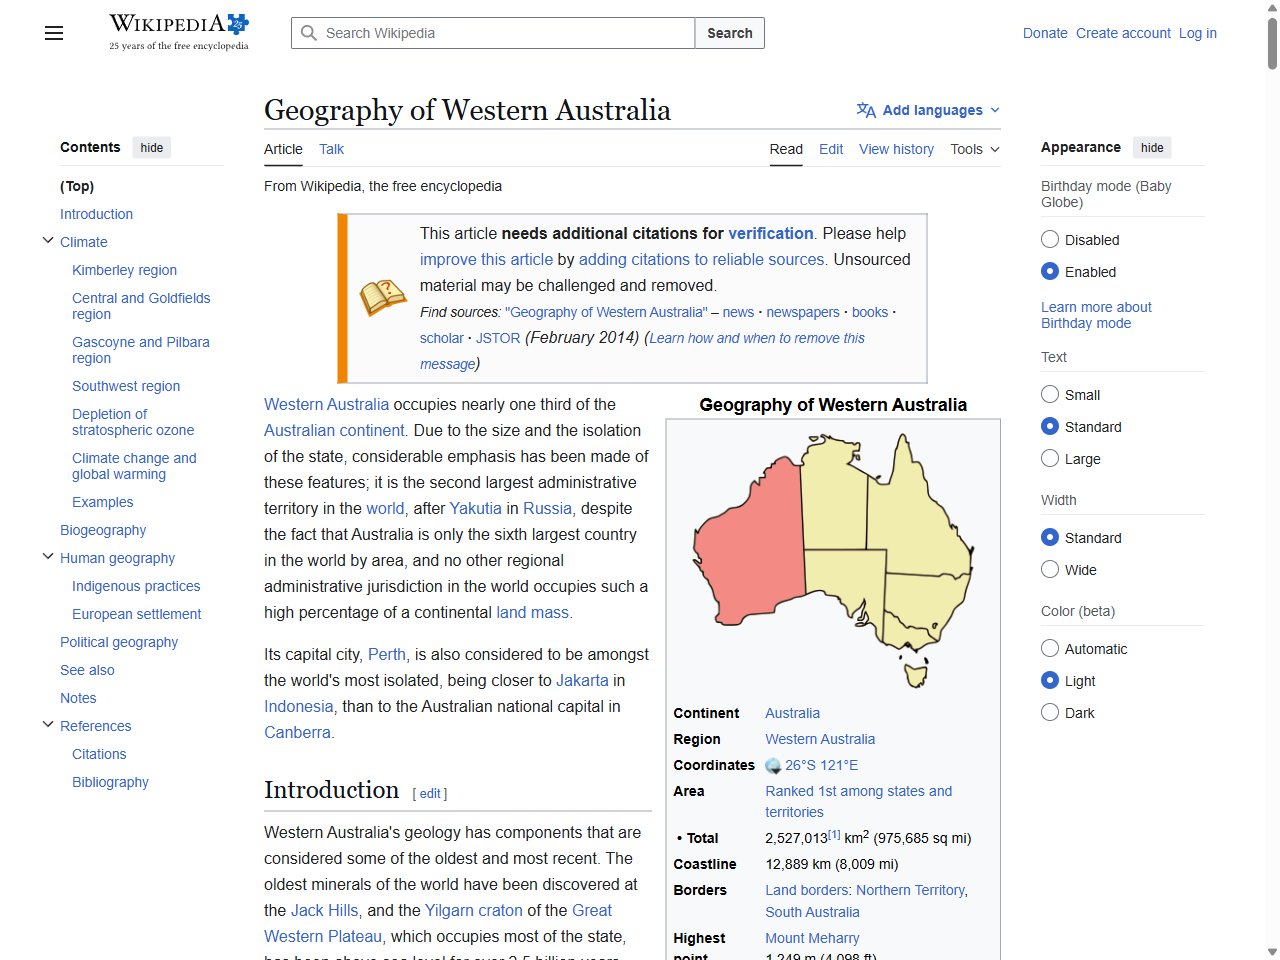Enable Birthday mode Disabled option
This screenshot has width=1280, height=960.
[x=1050, y=239]
